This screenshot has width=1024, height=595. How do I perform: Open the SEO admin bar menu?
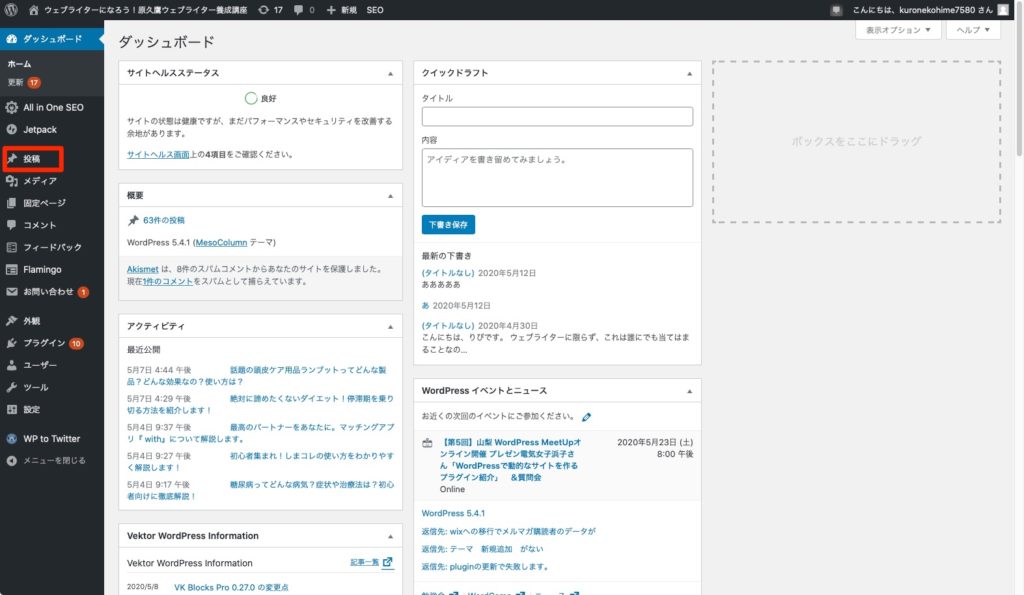(375, 10)
